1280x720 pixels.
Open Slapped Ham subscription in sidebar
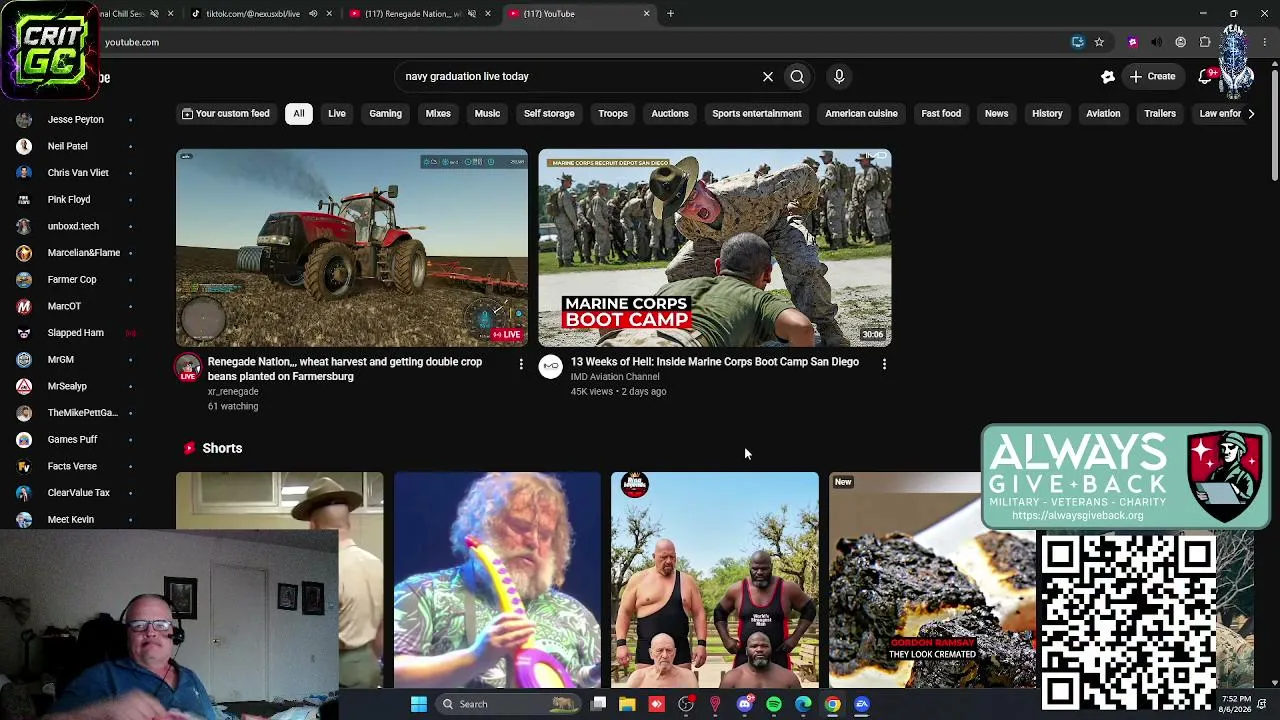click(75, 333)
